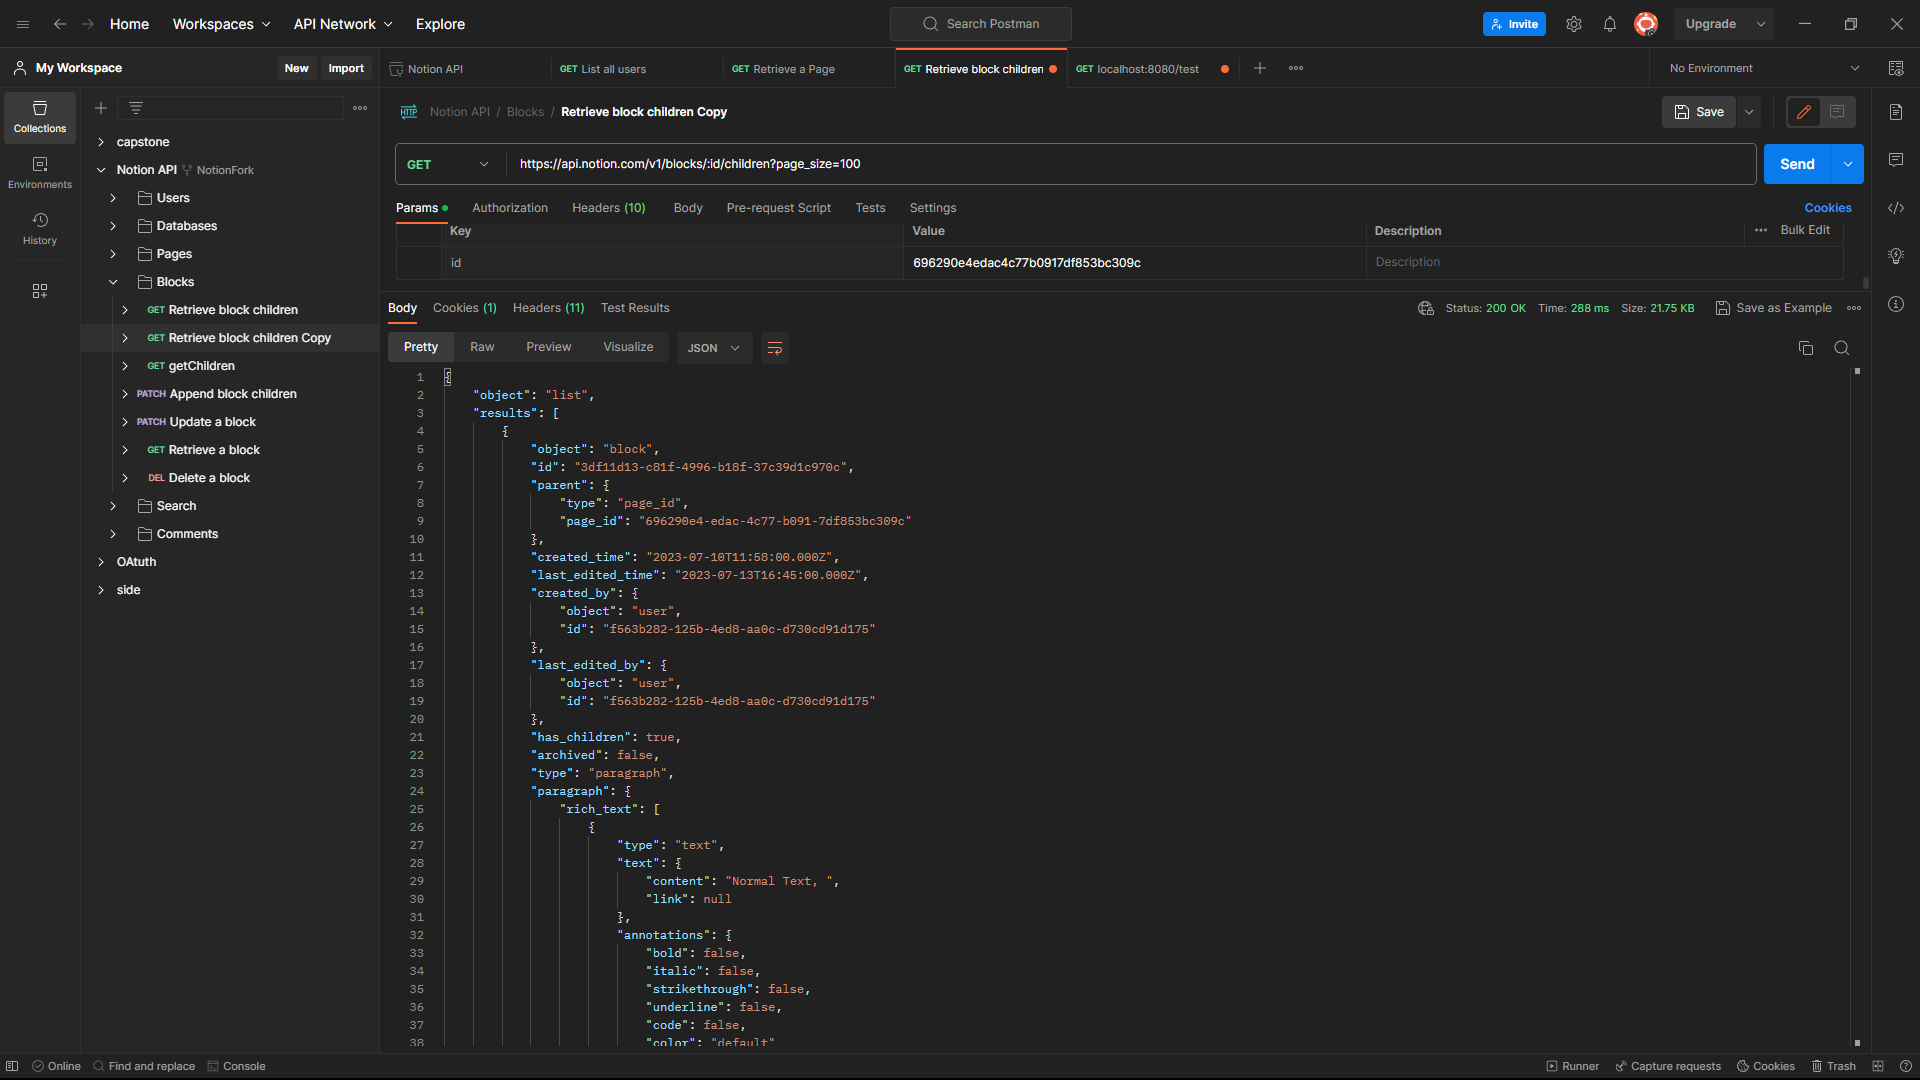The width and height of the screenshot is (1920, 1080).
Task: Collapse the Blocks folder in the tree
Action: click(x=113, y=282)
